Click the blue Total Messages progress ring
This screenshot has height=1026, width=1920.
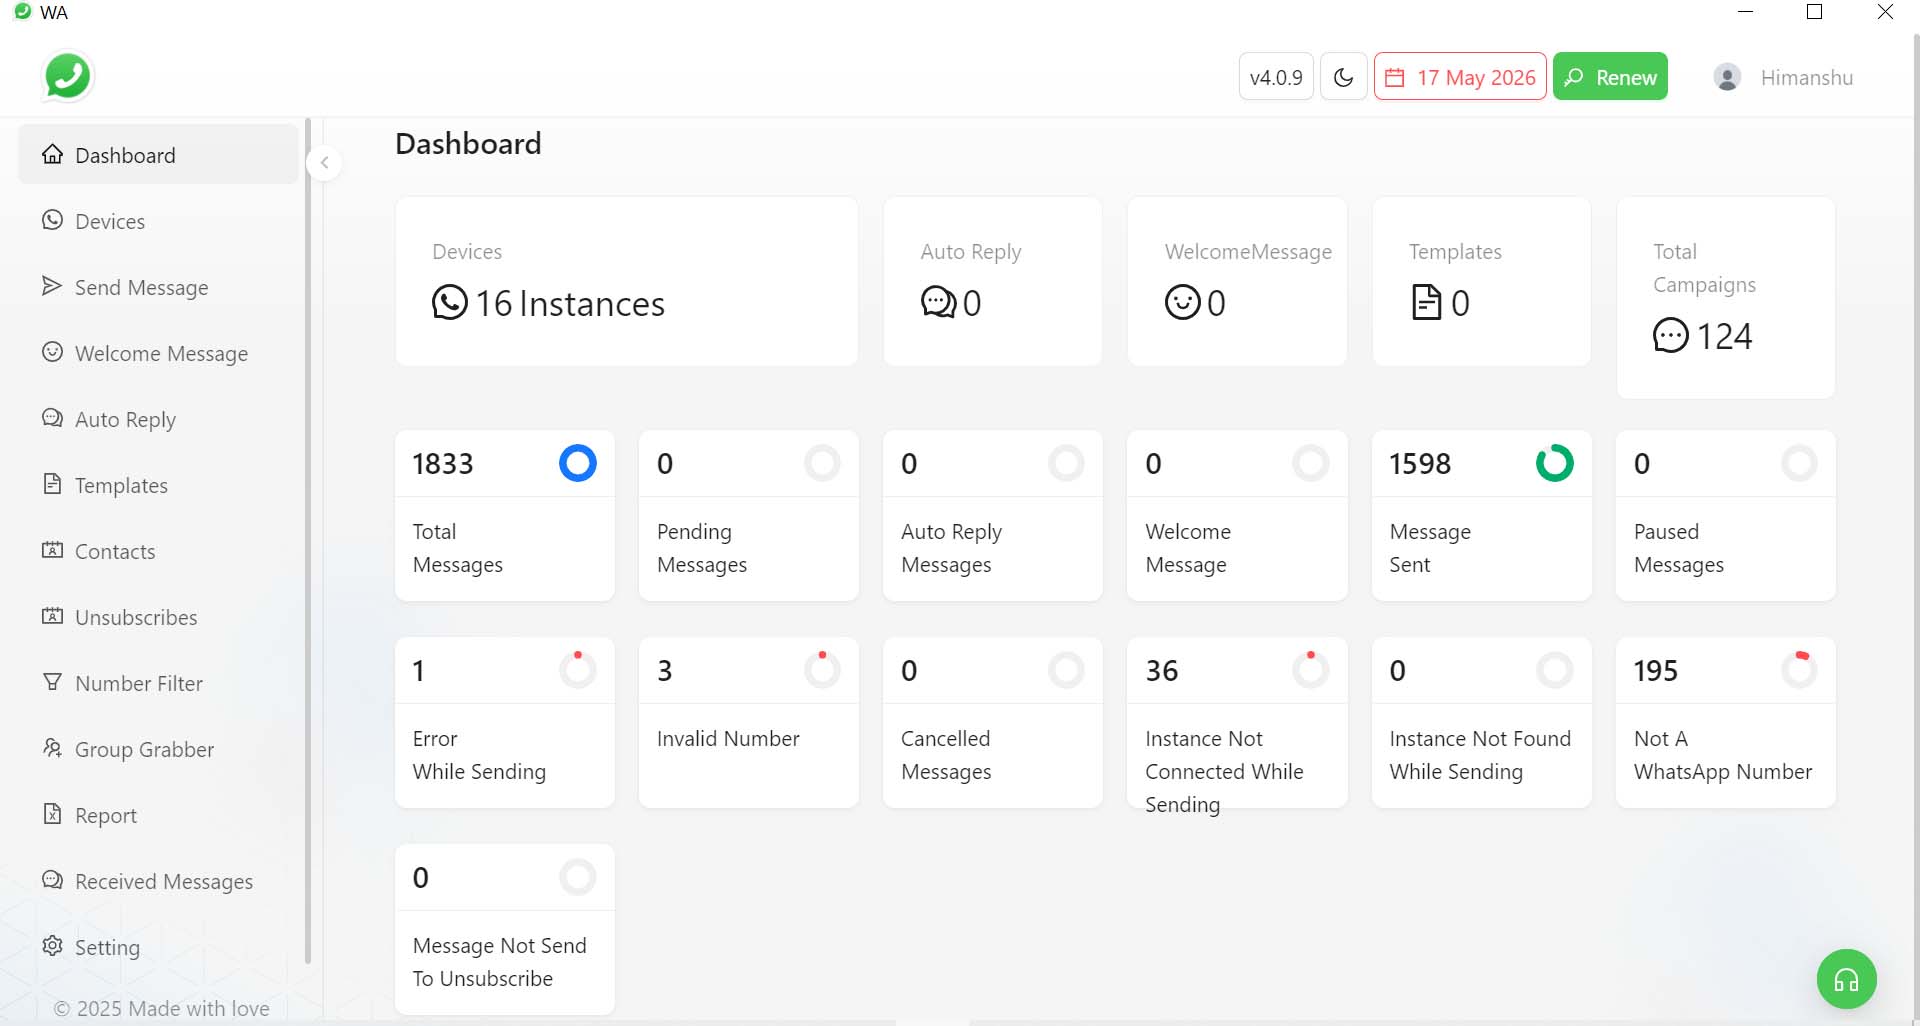577,463
